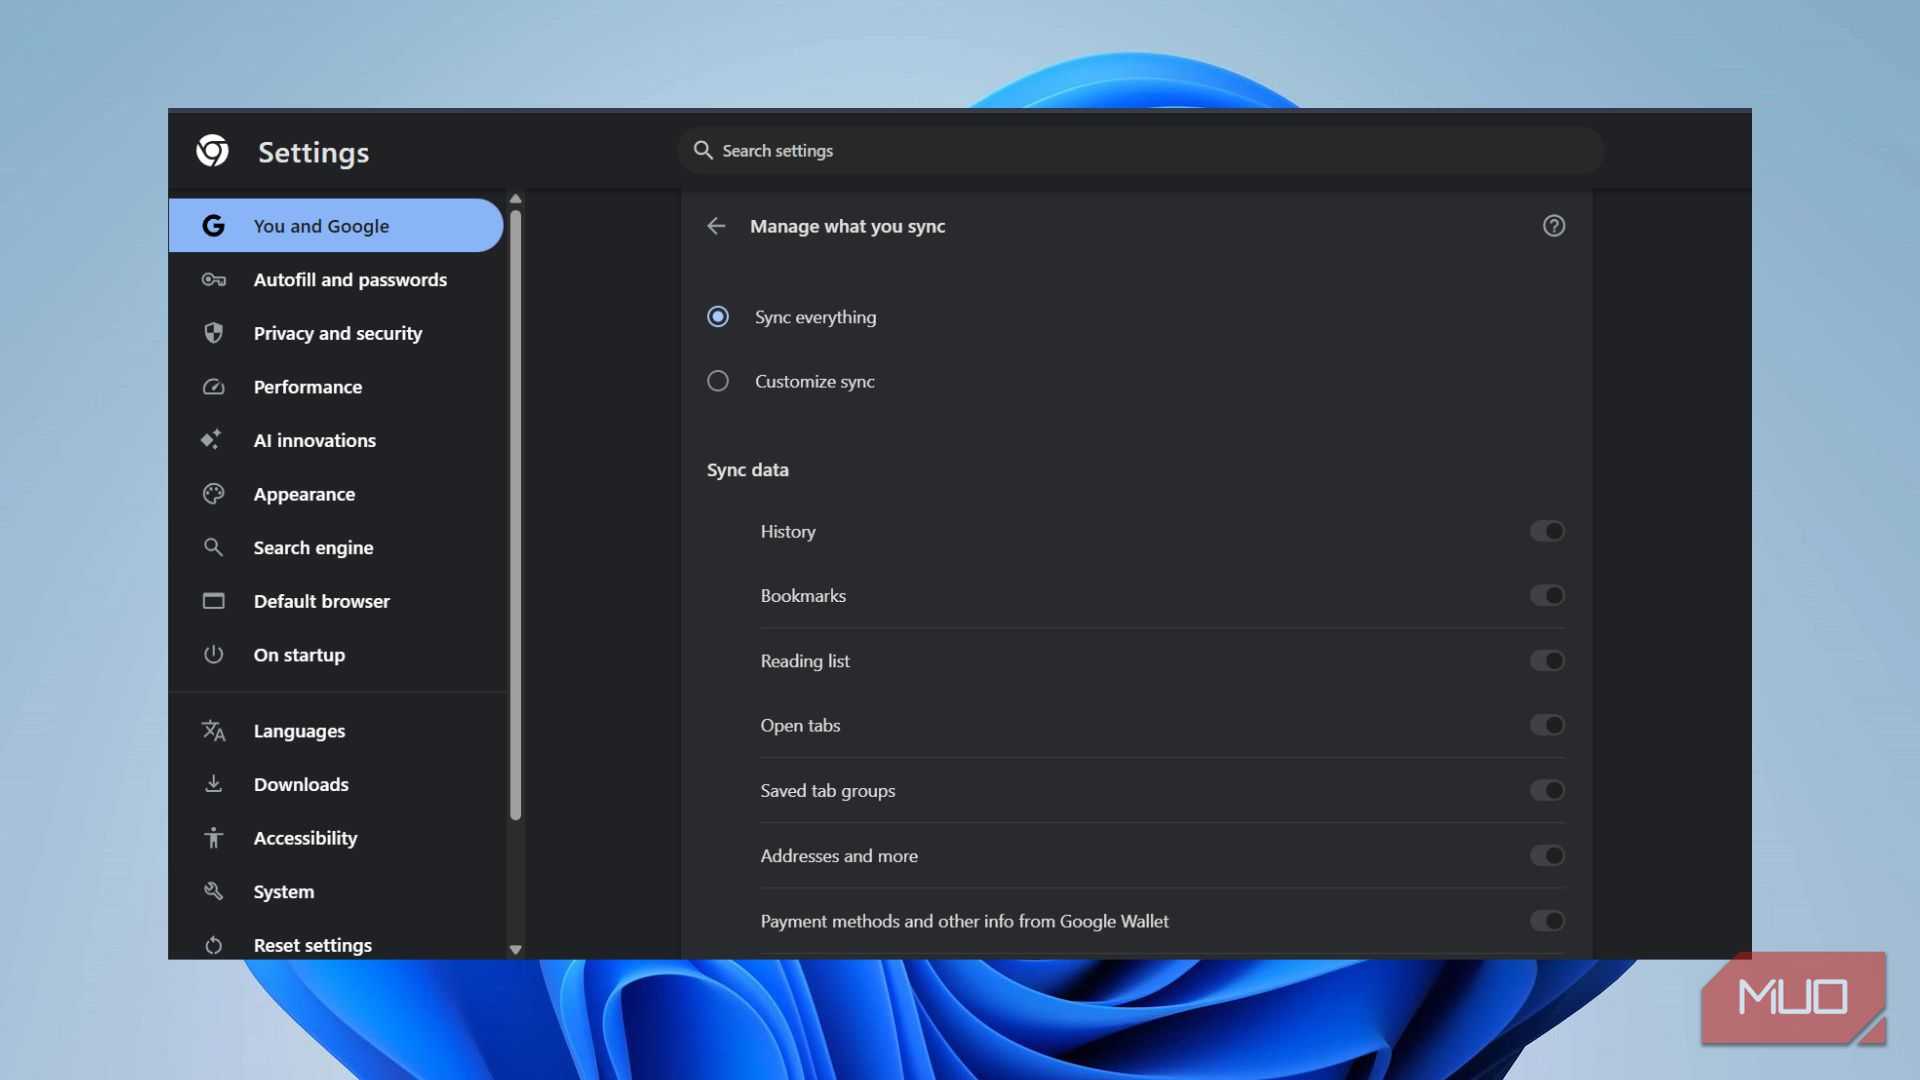Toggle the Bookmarks sync switch

(x=1547, y=596)
